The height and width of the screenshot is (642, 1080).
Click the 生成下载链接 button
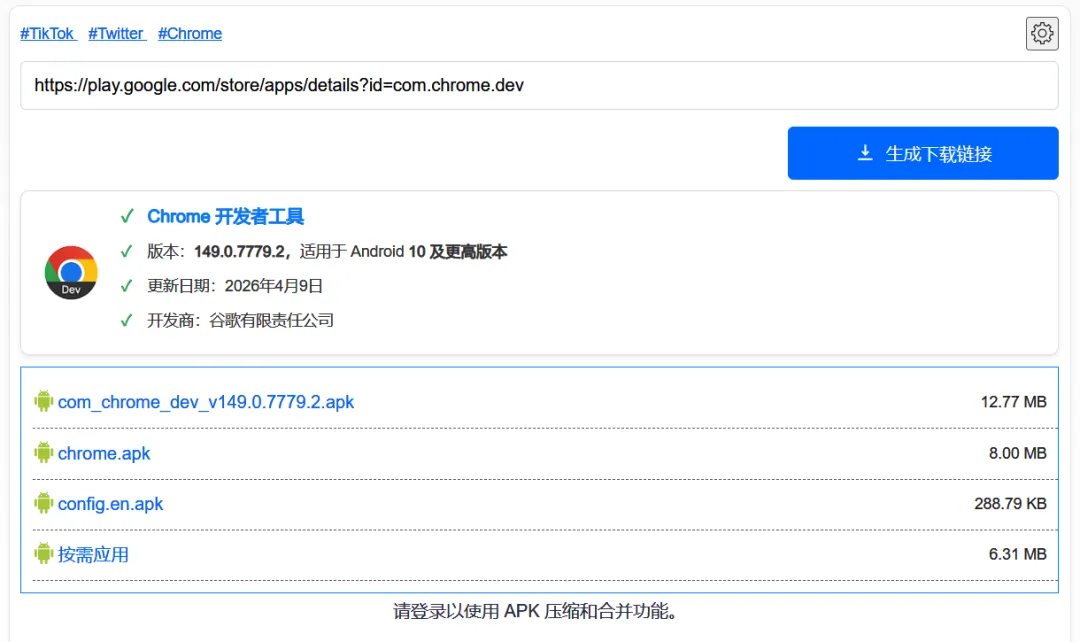click(923, 153)
